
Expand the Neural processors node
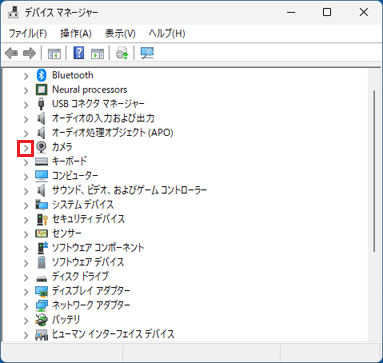click(x=26, y=90)
